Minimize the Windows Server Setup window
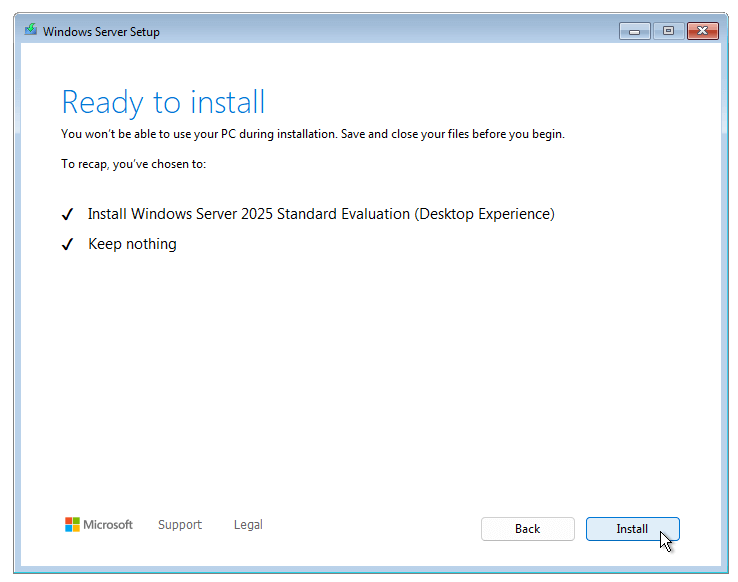Screen dimensions: 738x582 coord(634,32)
